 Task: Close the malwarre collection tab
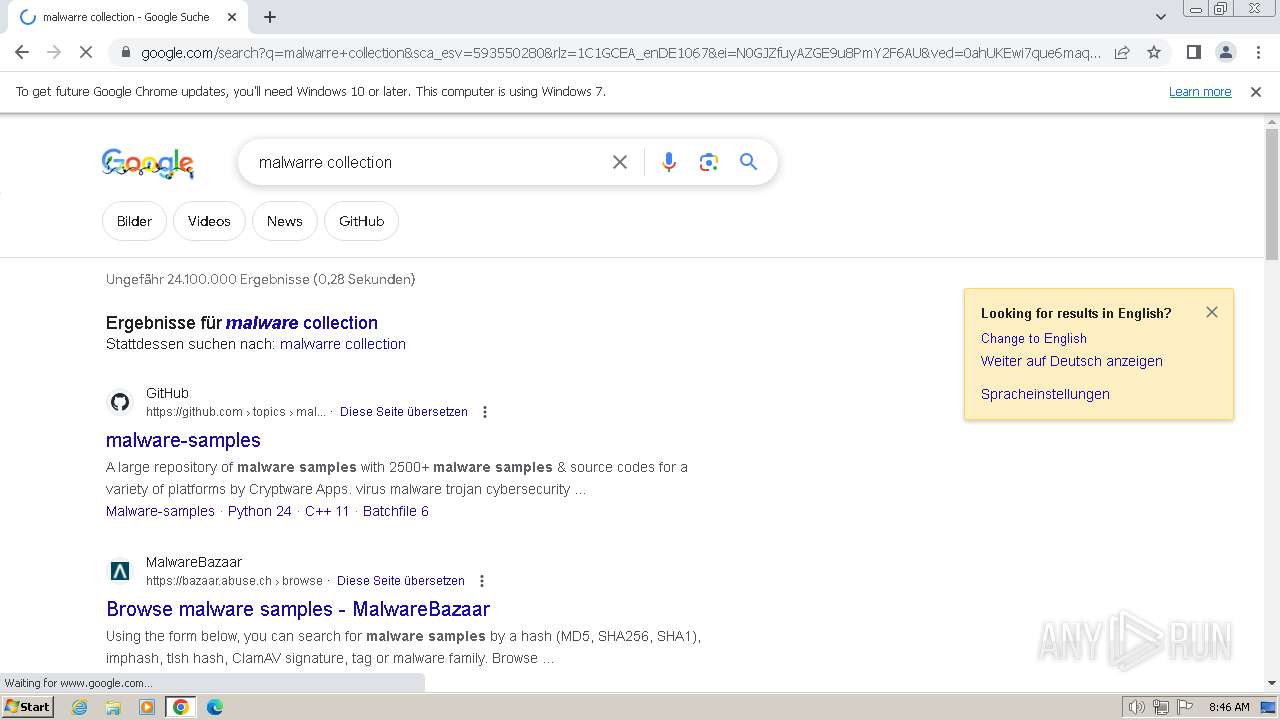pyautogui.click(x=232, y=17)
